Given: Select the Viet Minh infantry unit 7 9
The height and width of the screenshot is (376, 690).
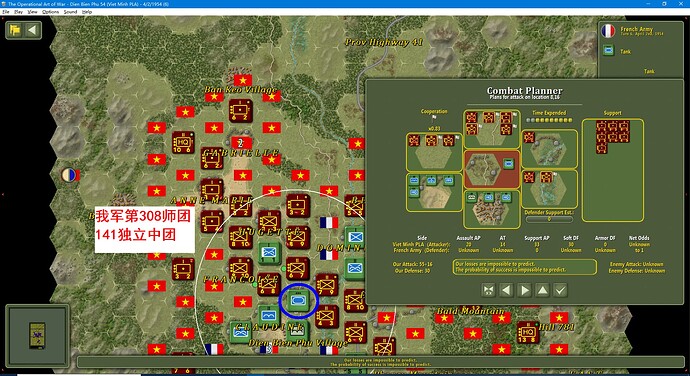Looking at the screenshot, I should [327, 285].
